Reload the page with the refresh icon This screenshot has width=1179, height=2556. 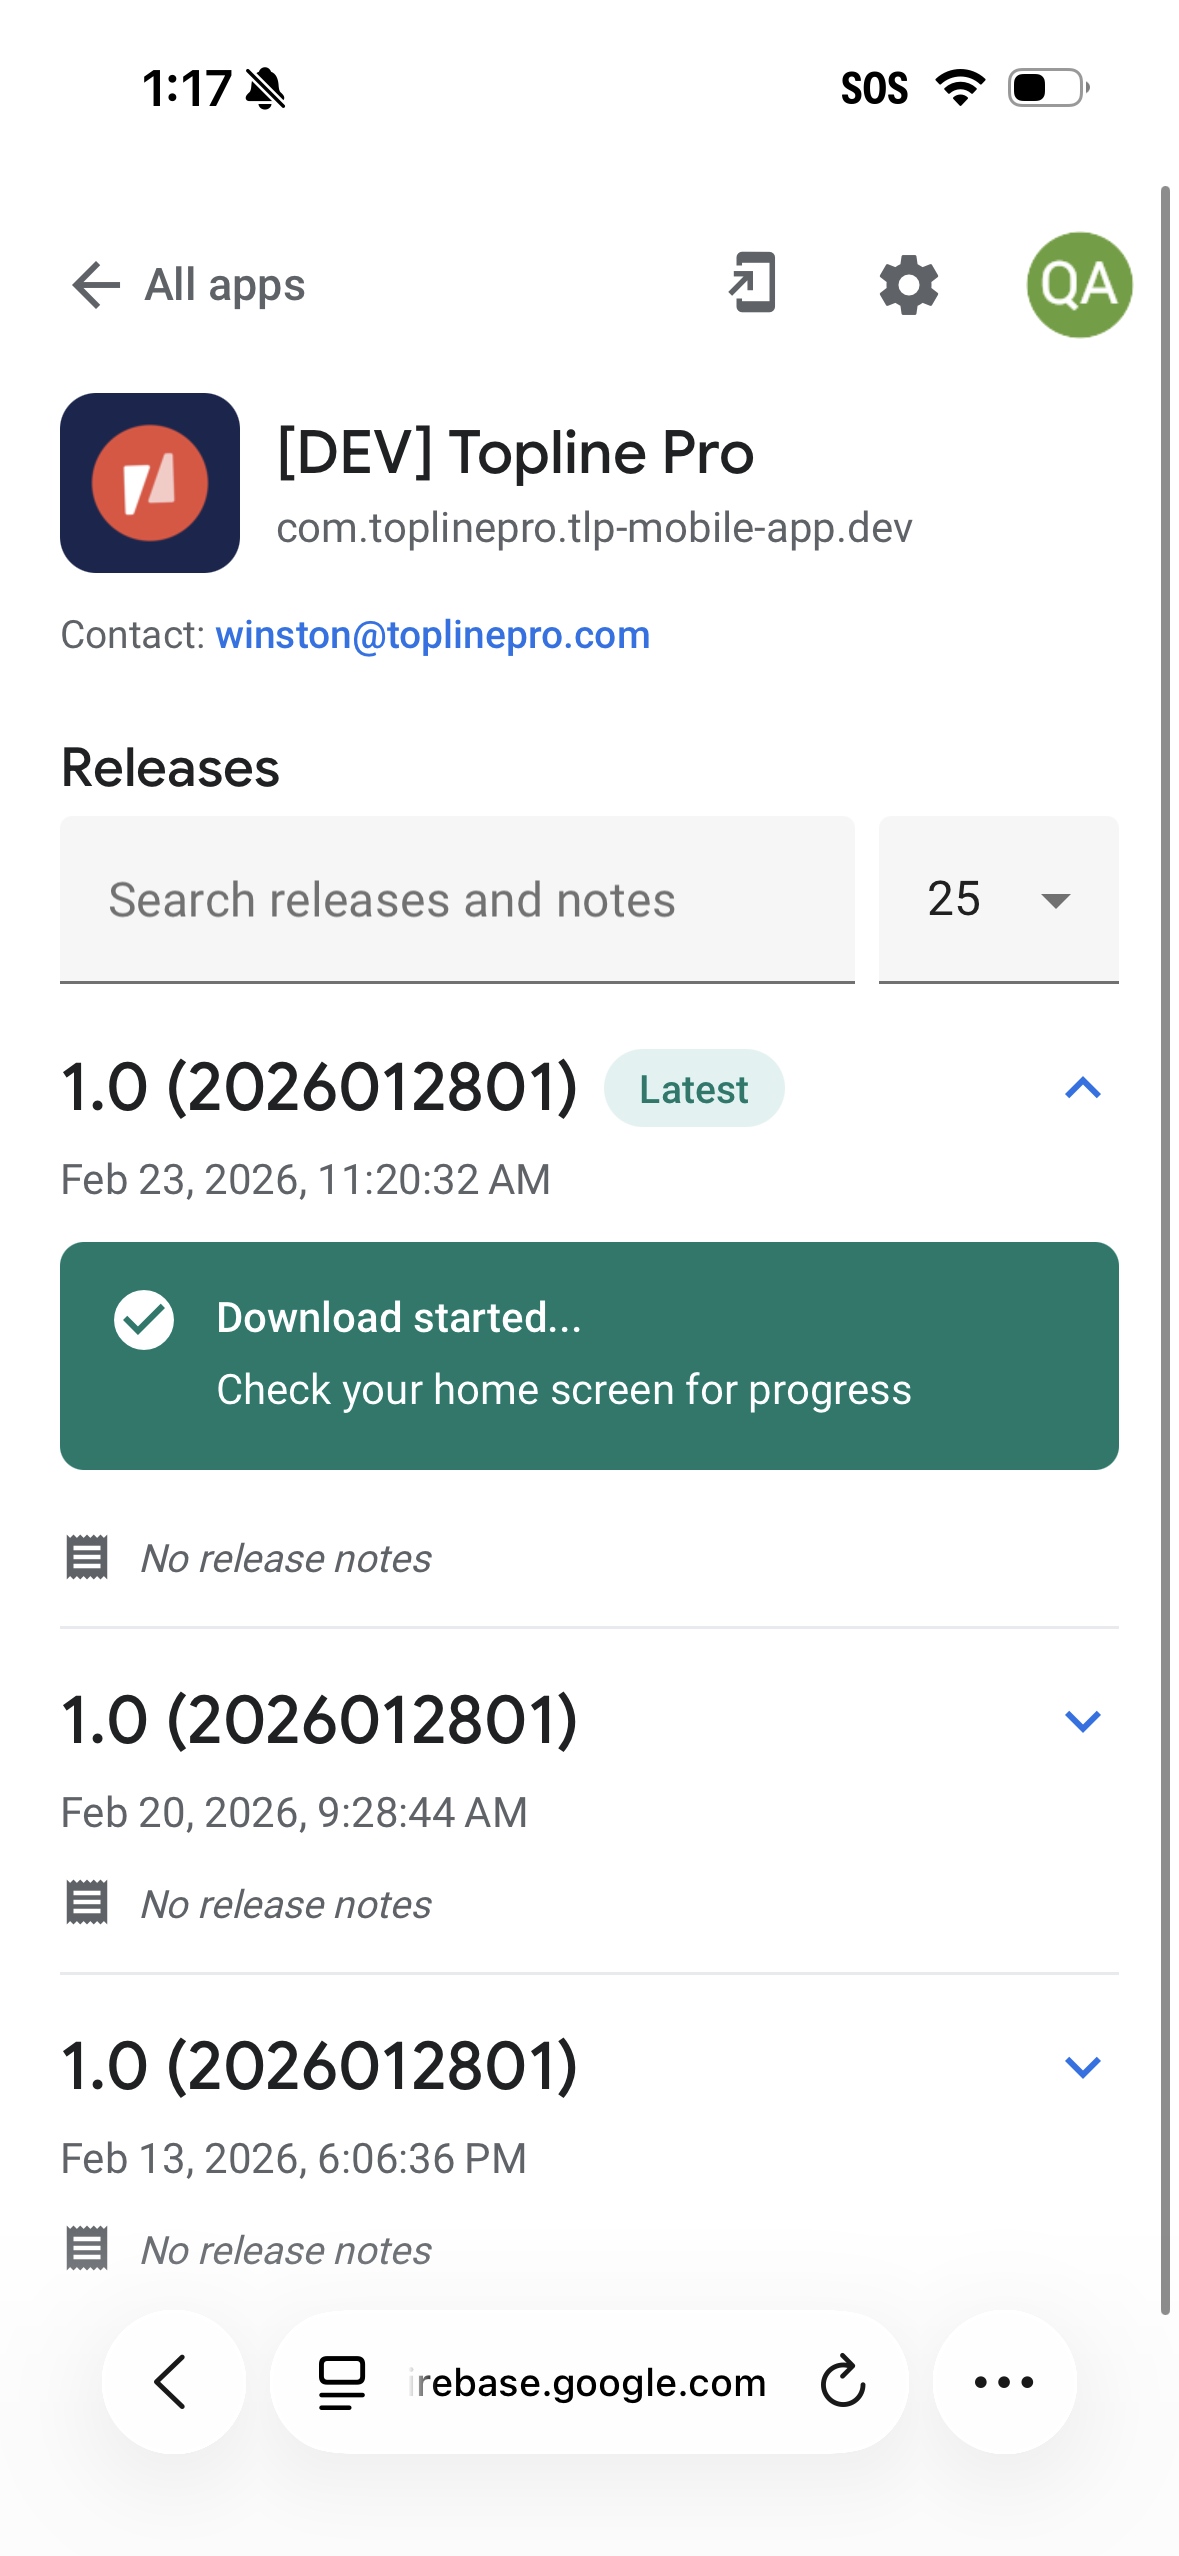point(843,2382)
